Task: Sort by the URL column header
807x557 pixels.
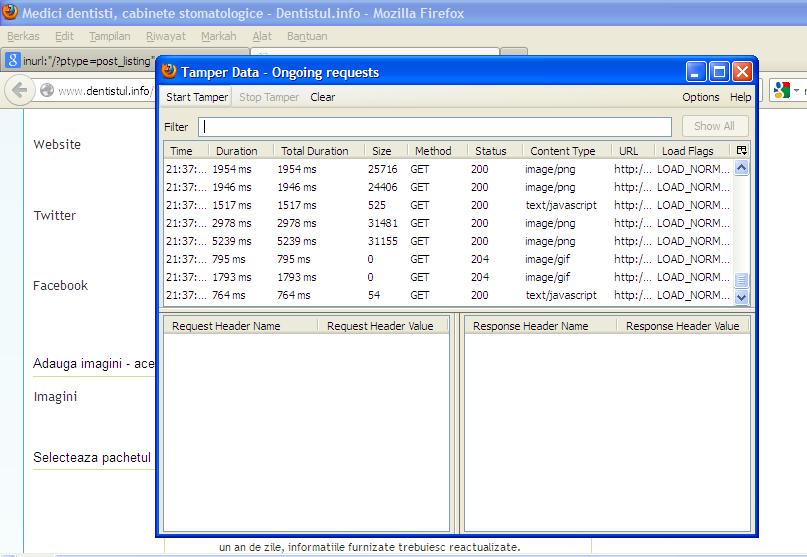Action: [x=633, y=151]
